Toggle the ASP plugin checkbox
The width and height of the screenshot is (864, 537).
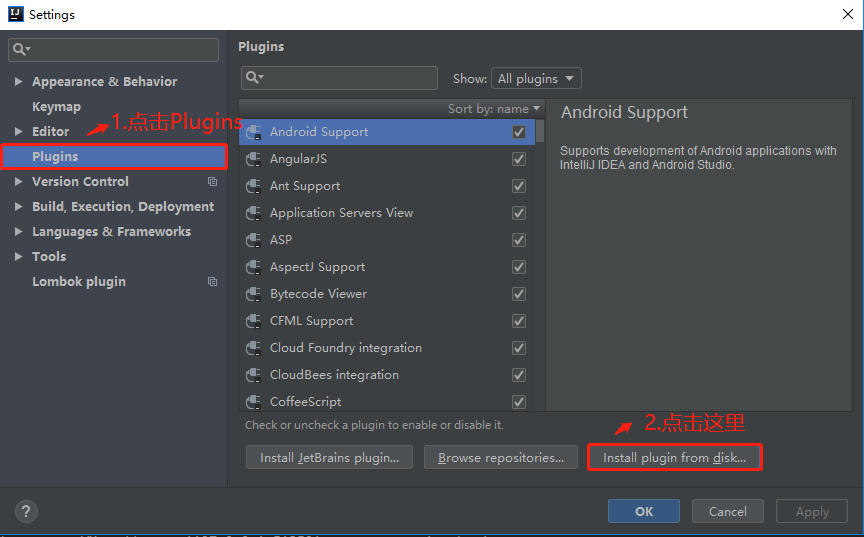click(x=519, y=240)
